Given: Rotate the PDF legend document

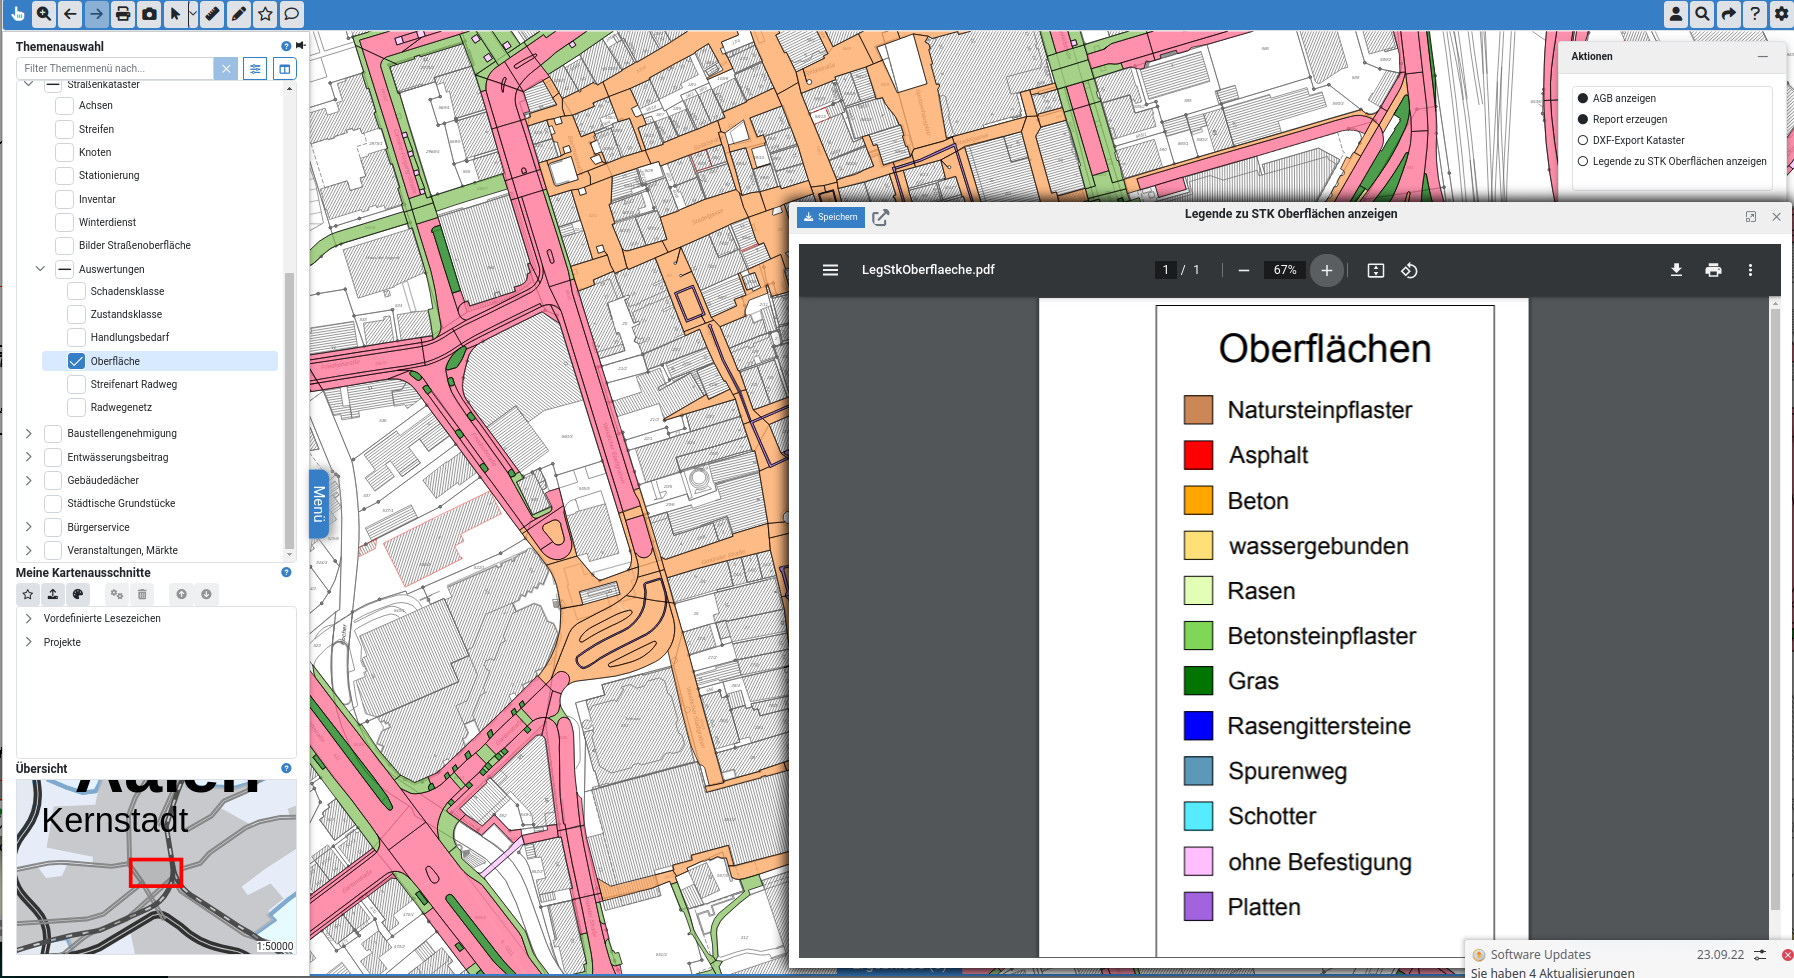Looking at the screenshot, I should pos(1409,270).
